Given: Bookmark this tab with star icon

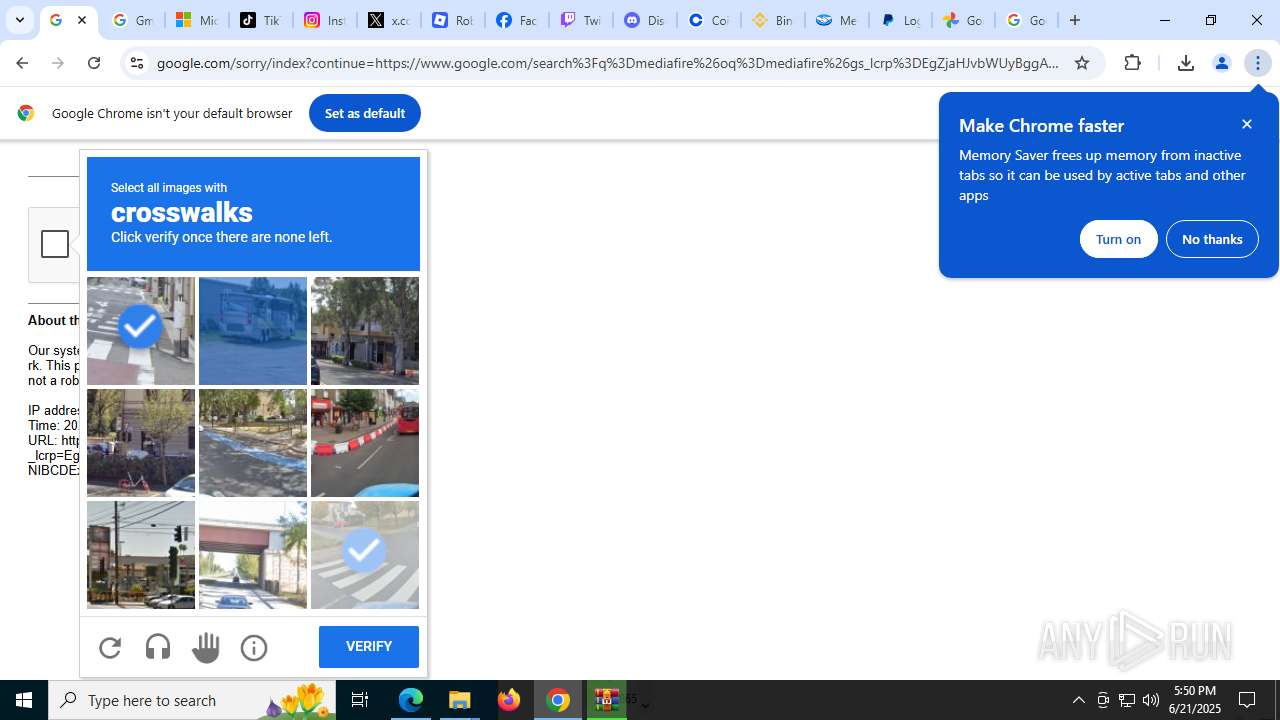Looking at the screenshot, I should tap(1082, 63).
